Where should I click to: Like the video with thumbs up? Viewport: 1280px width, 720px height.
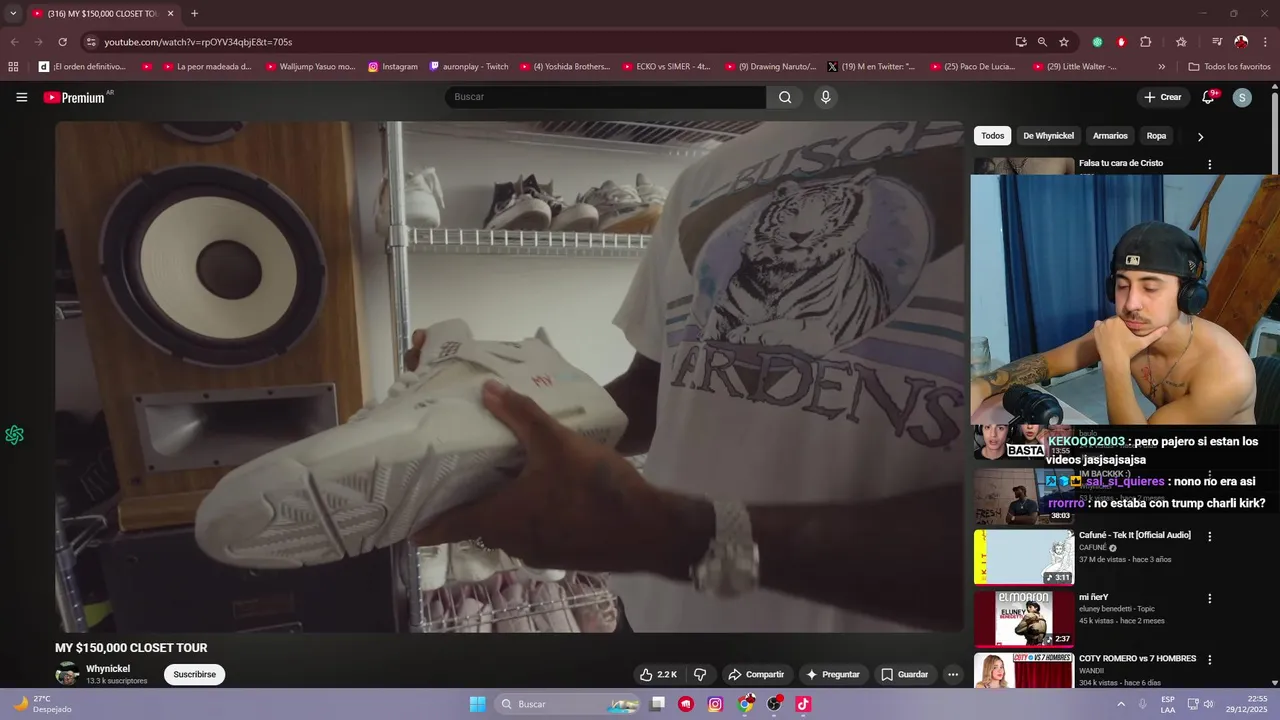(x=659, y=675)
